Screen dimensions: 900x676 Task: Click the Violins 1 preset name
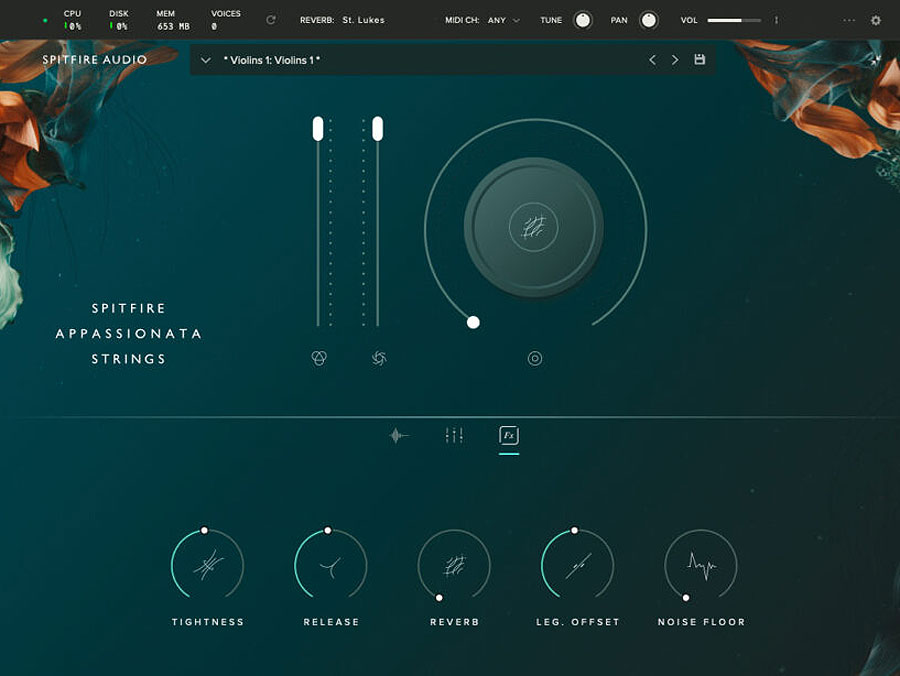[271, 60]
